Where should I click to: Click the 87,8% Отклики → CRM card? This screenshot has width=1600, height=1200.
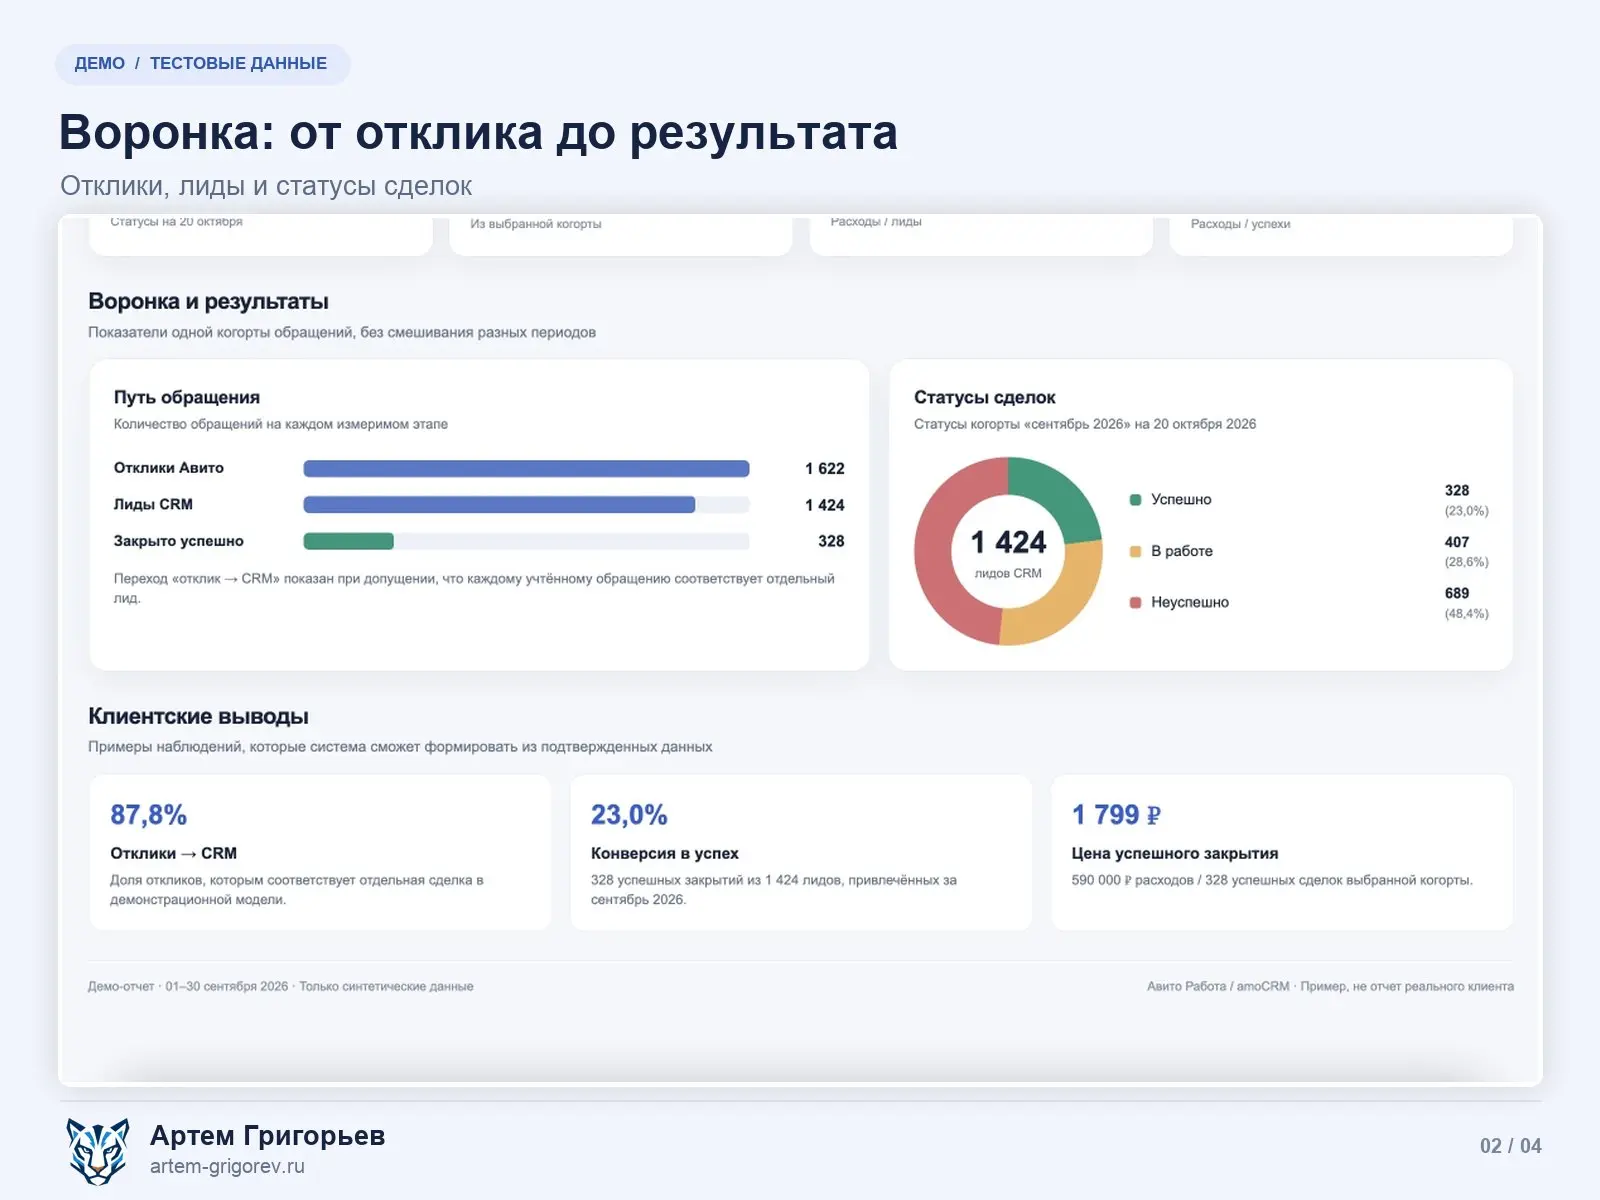tap(320, 853)
